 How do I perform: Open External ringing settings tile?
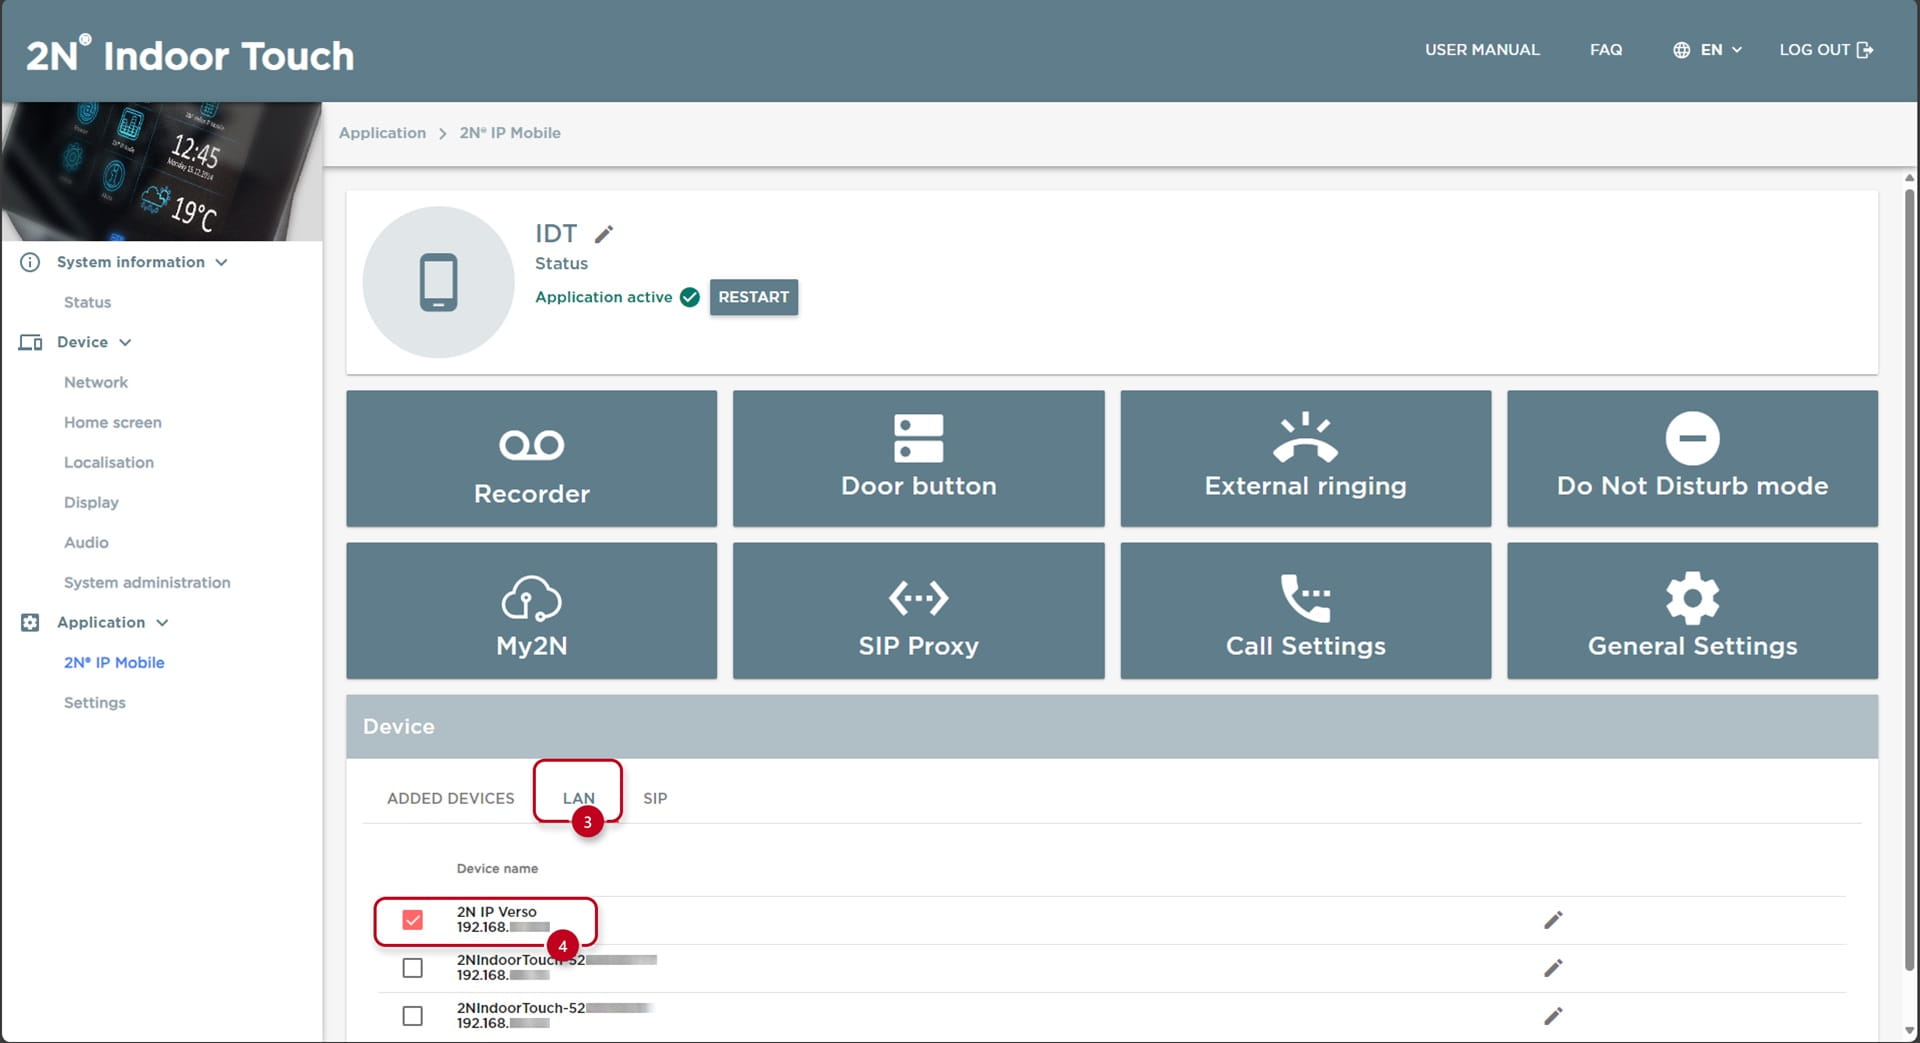coord(1305,458)
